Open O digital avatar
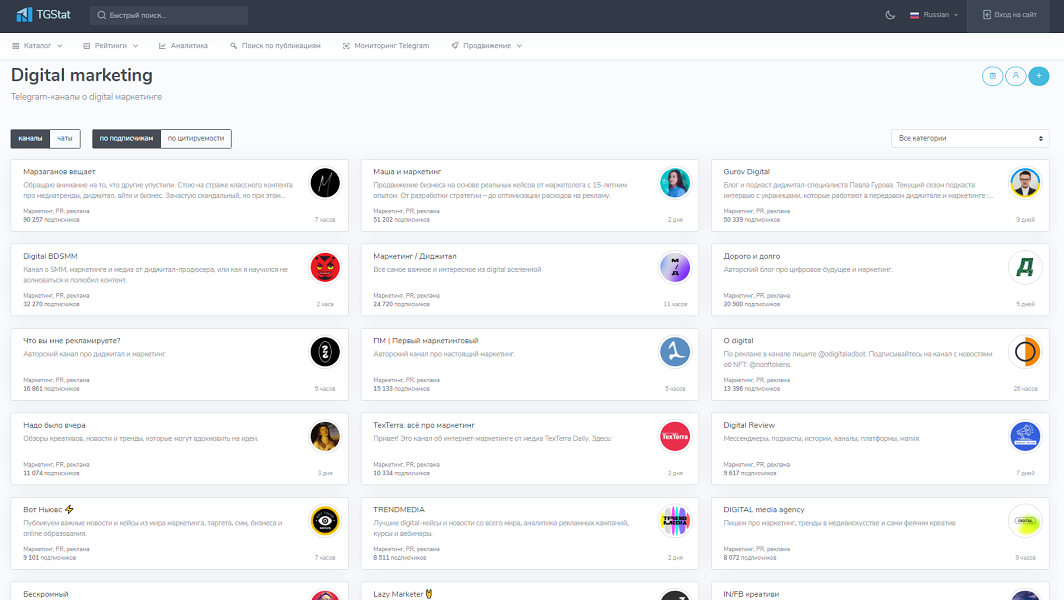 [x=1025, y=352]
